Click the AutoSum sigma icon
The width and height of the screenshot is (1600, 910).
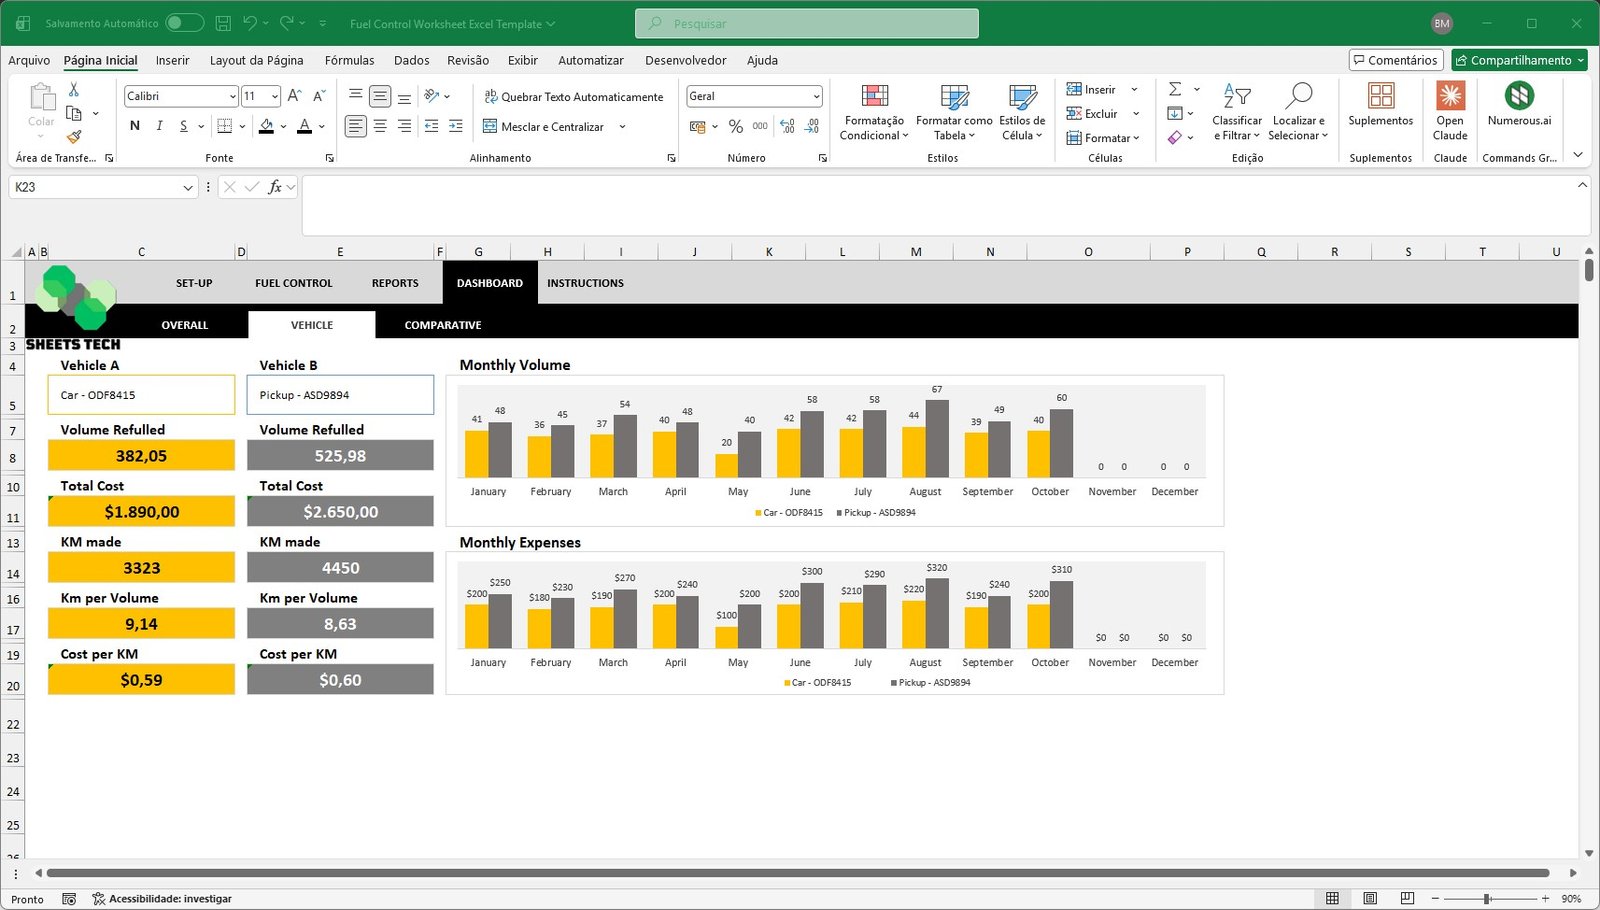coord(1176,89)
